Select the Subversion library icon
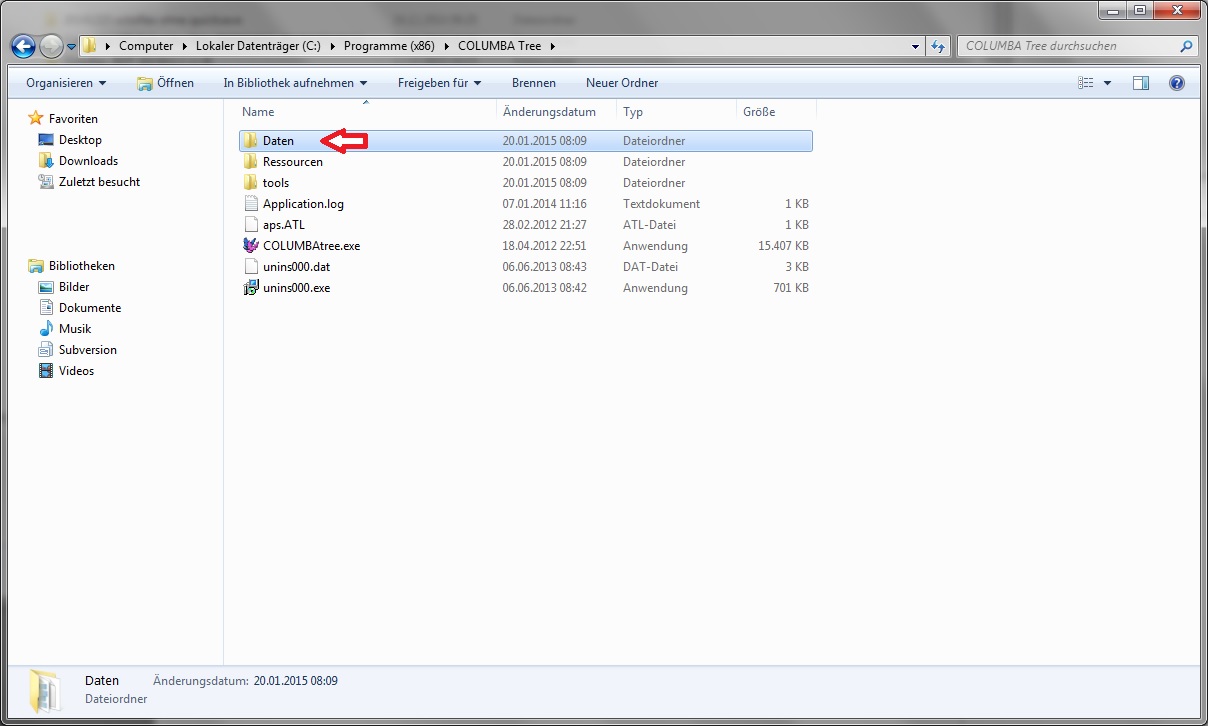1208x726 pixels. point(46,350)
